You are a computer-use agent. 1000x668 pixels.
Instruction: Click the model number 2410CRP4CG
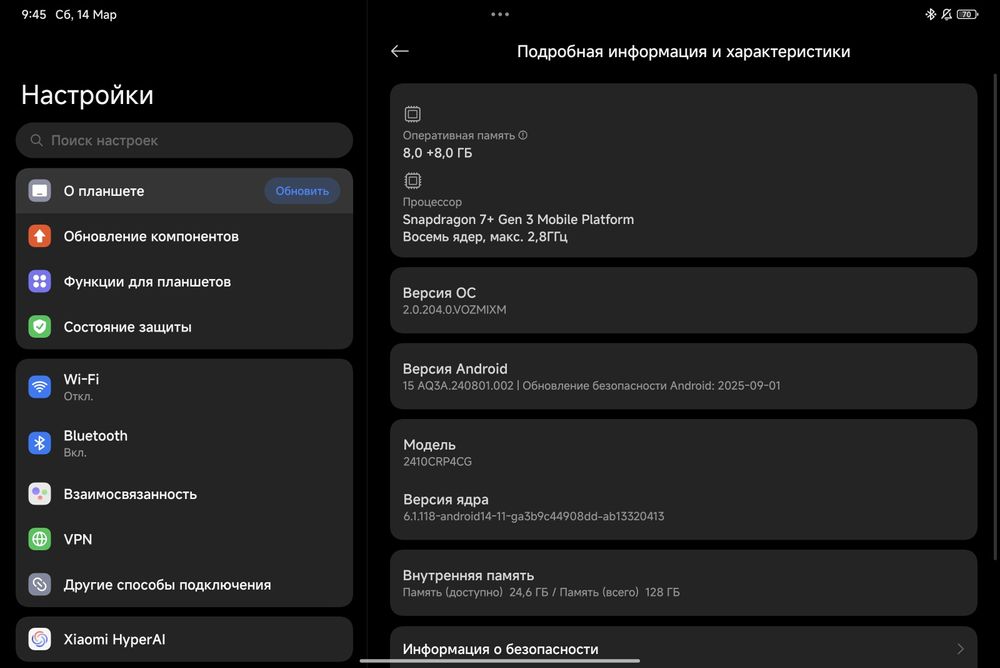click(x=438, y=461)
